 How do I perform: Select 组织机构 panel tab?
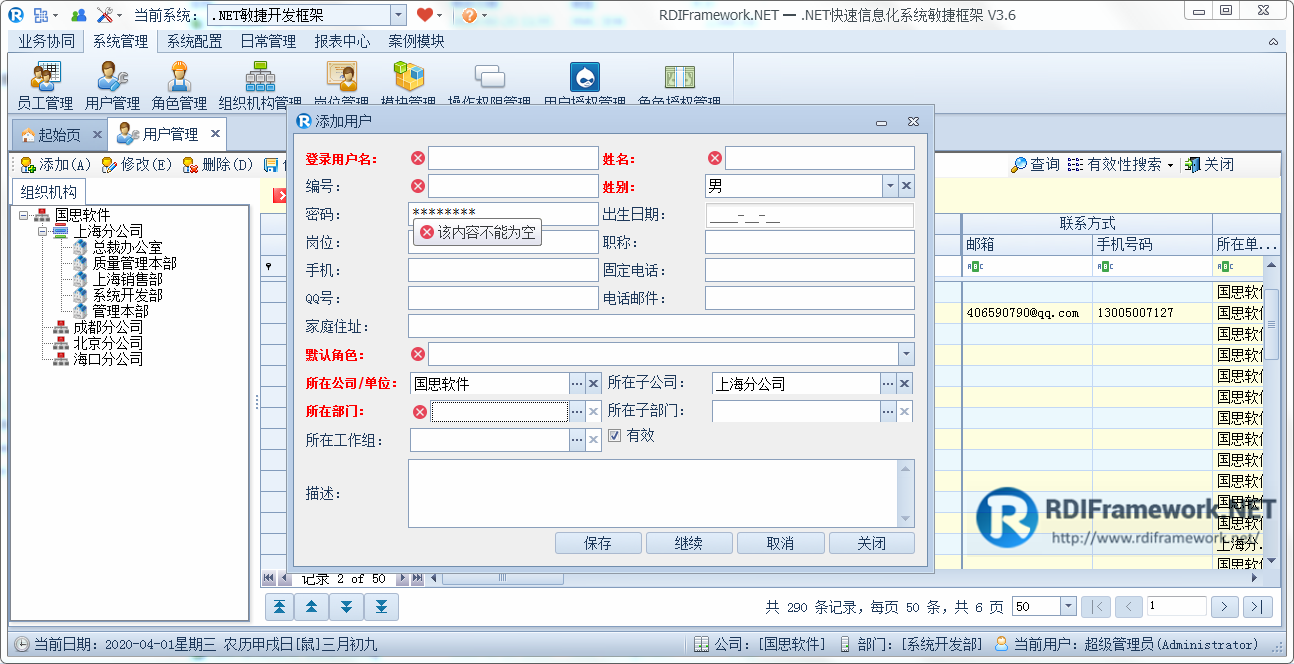[x=49, y=193]
